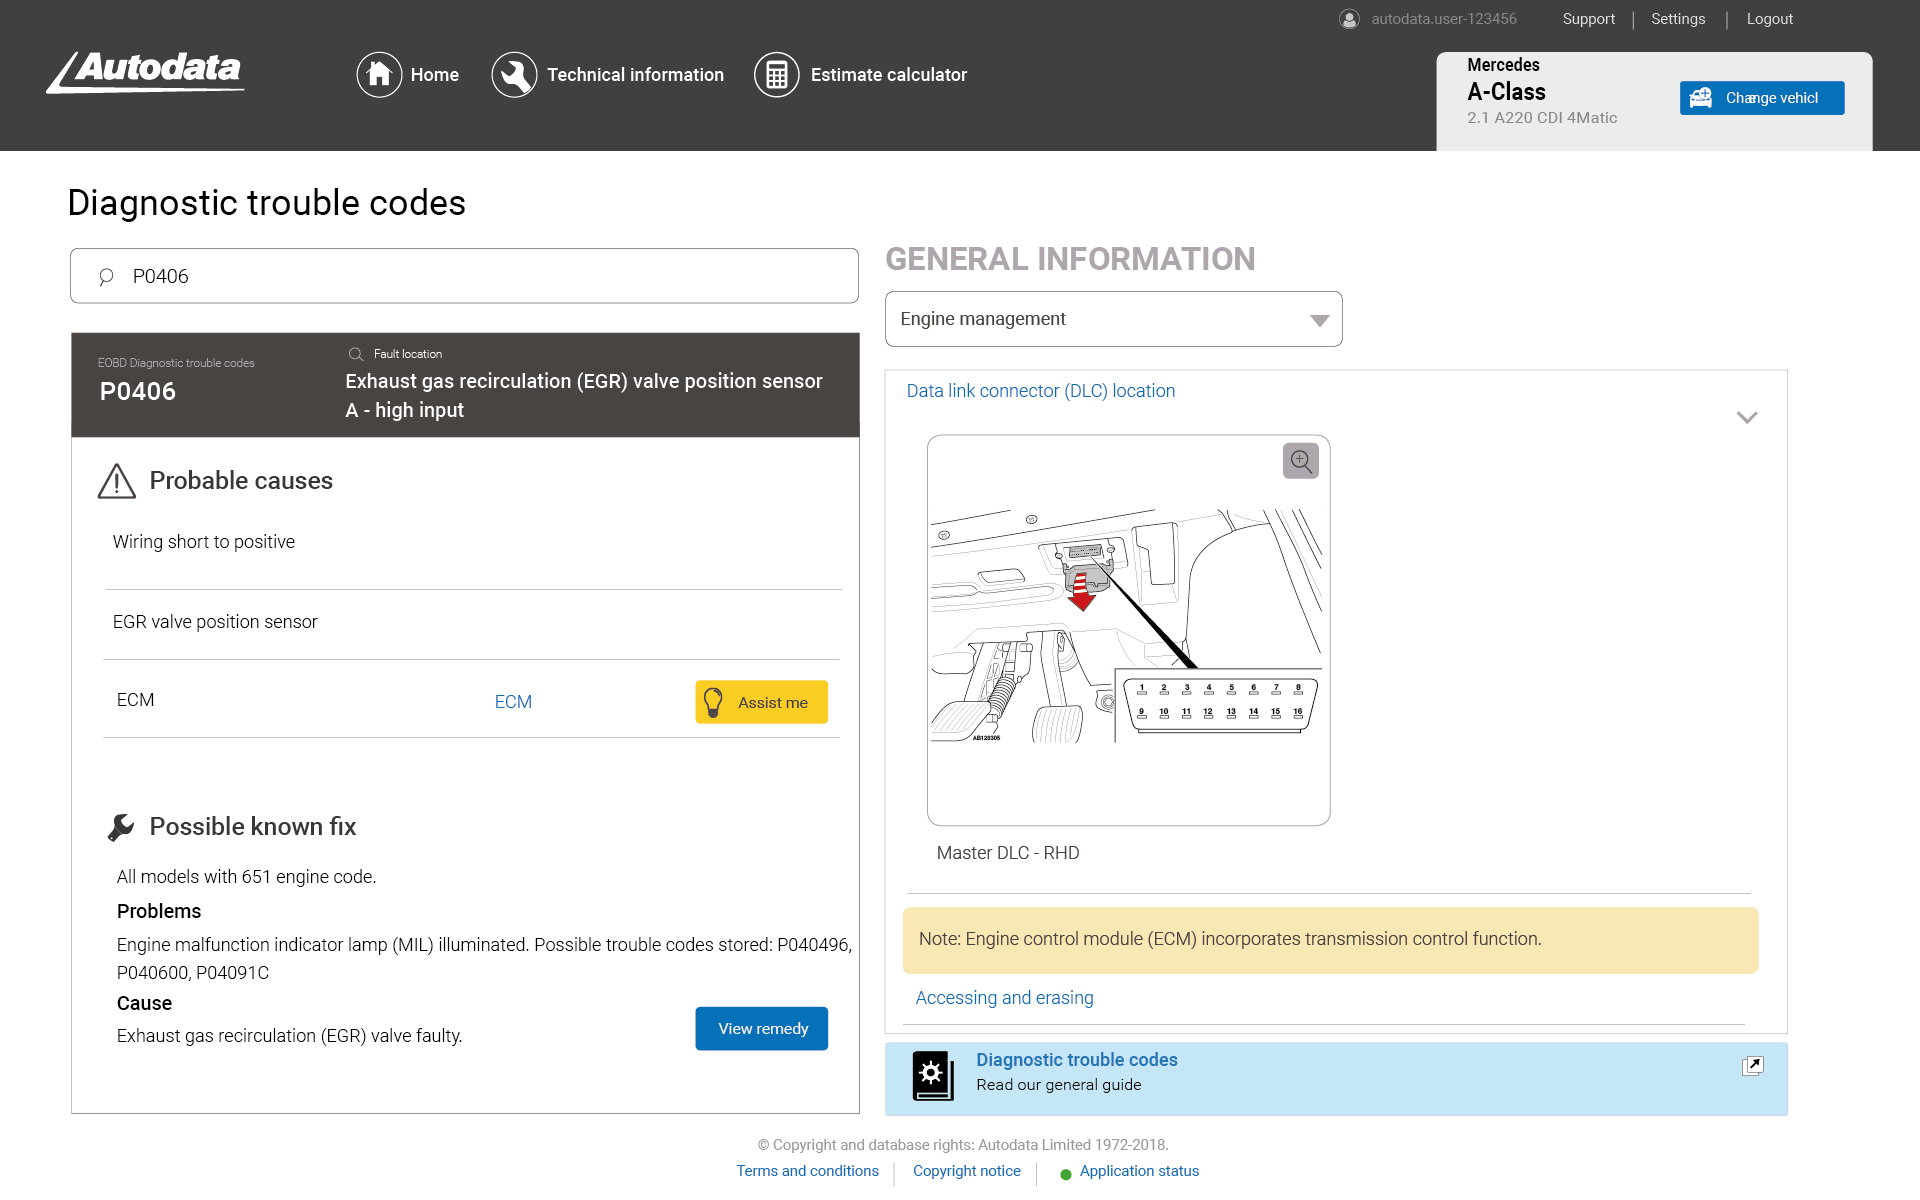
Task: Click the lightbulb on the Assist me button
Action: (x=715, y=701)
